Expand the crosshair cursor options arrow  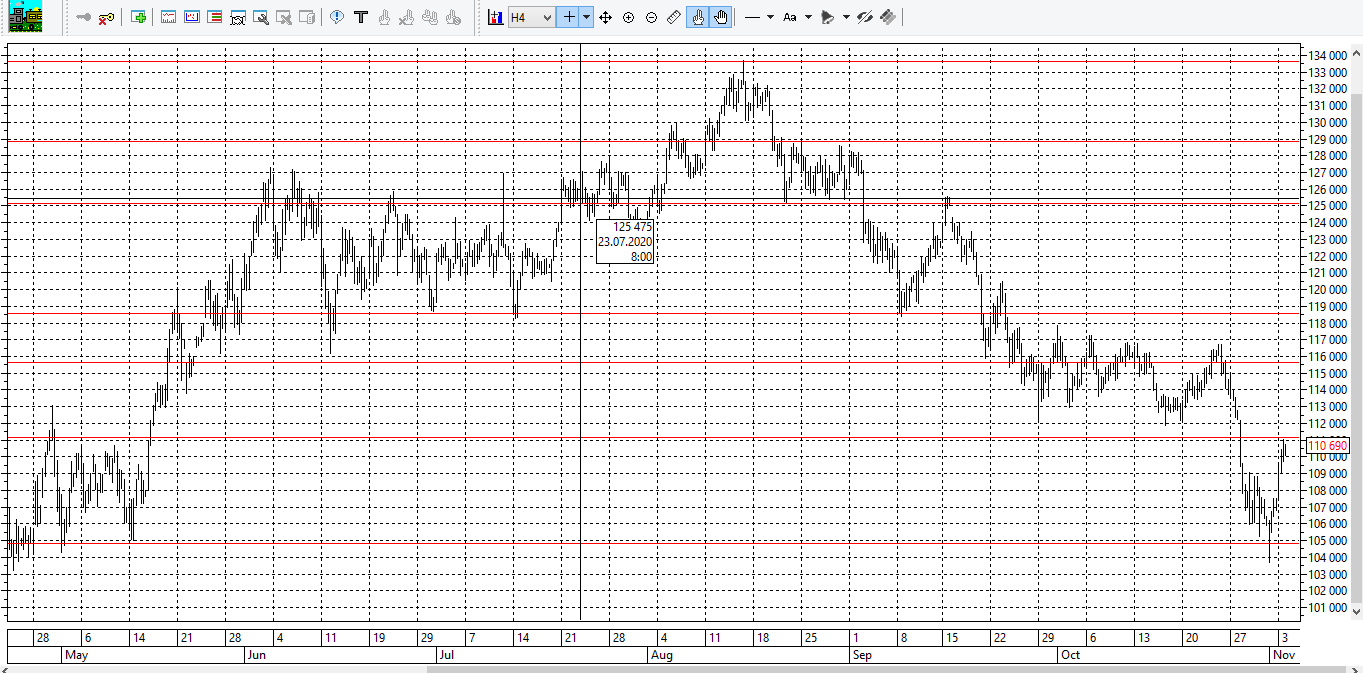[x=586, y=17]
